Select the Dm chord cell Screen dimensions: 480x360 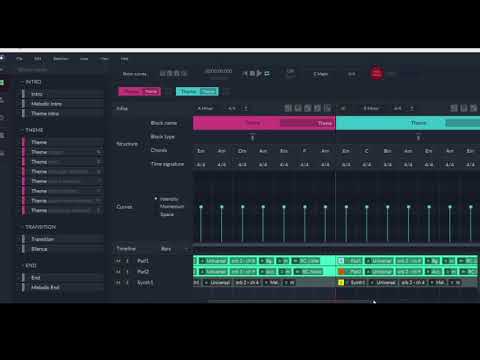[242, 151]
